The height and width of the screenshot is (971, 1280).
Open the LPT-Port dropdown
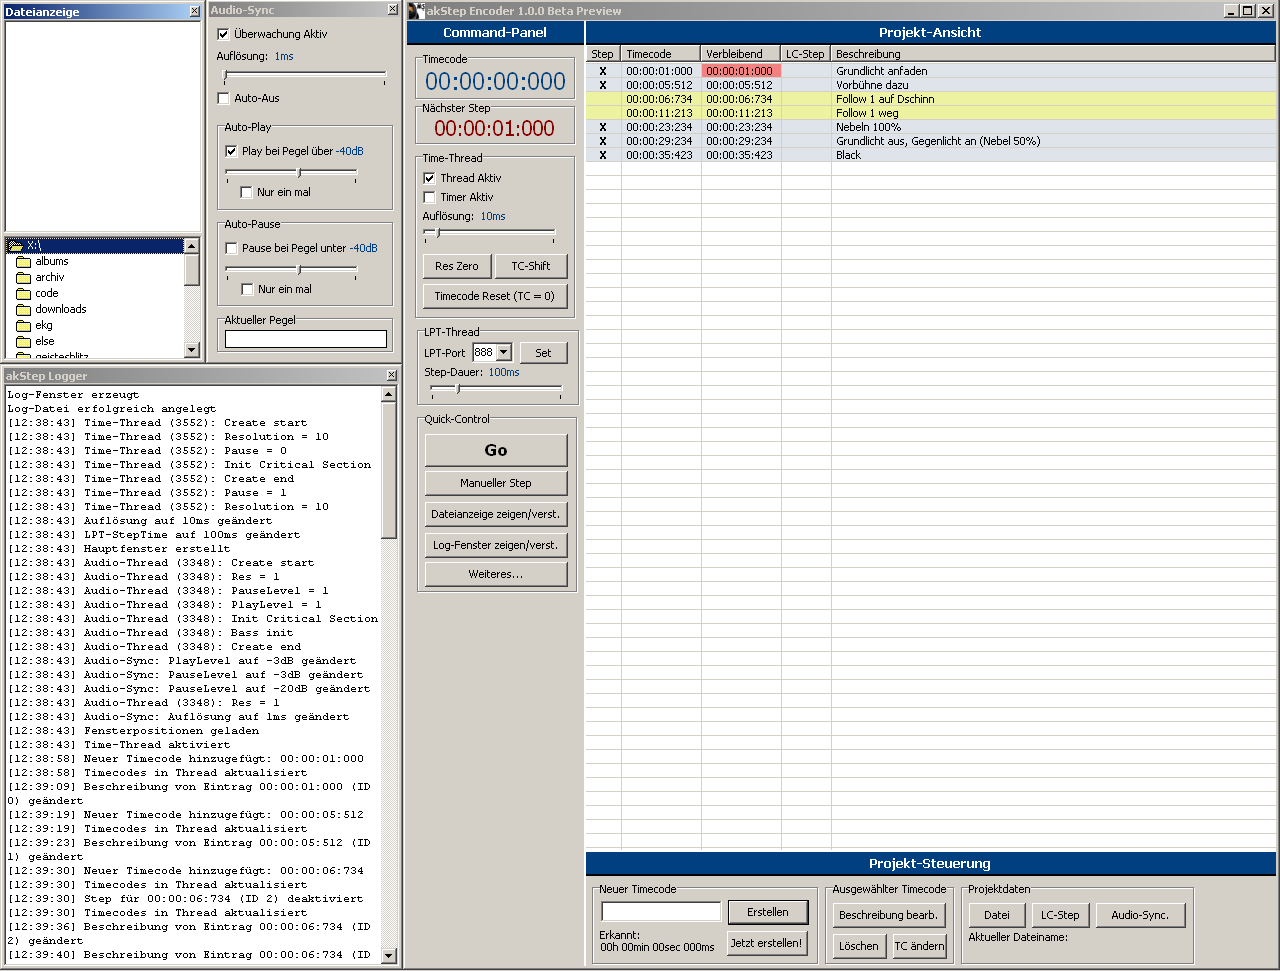coord(504,352)
